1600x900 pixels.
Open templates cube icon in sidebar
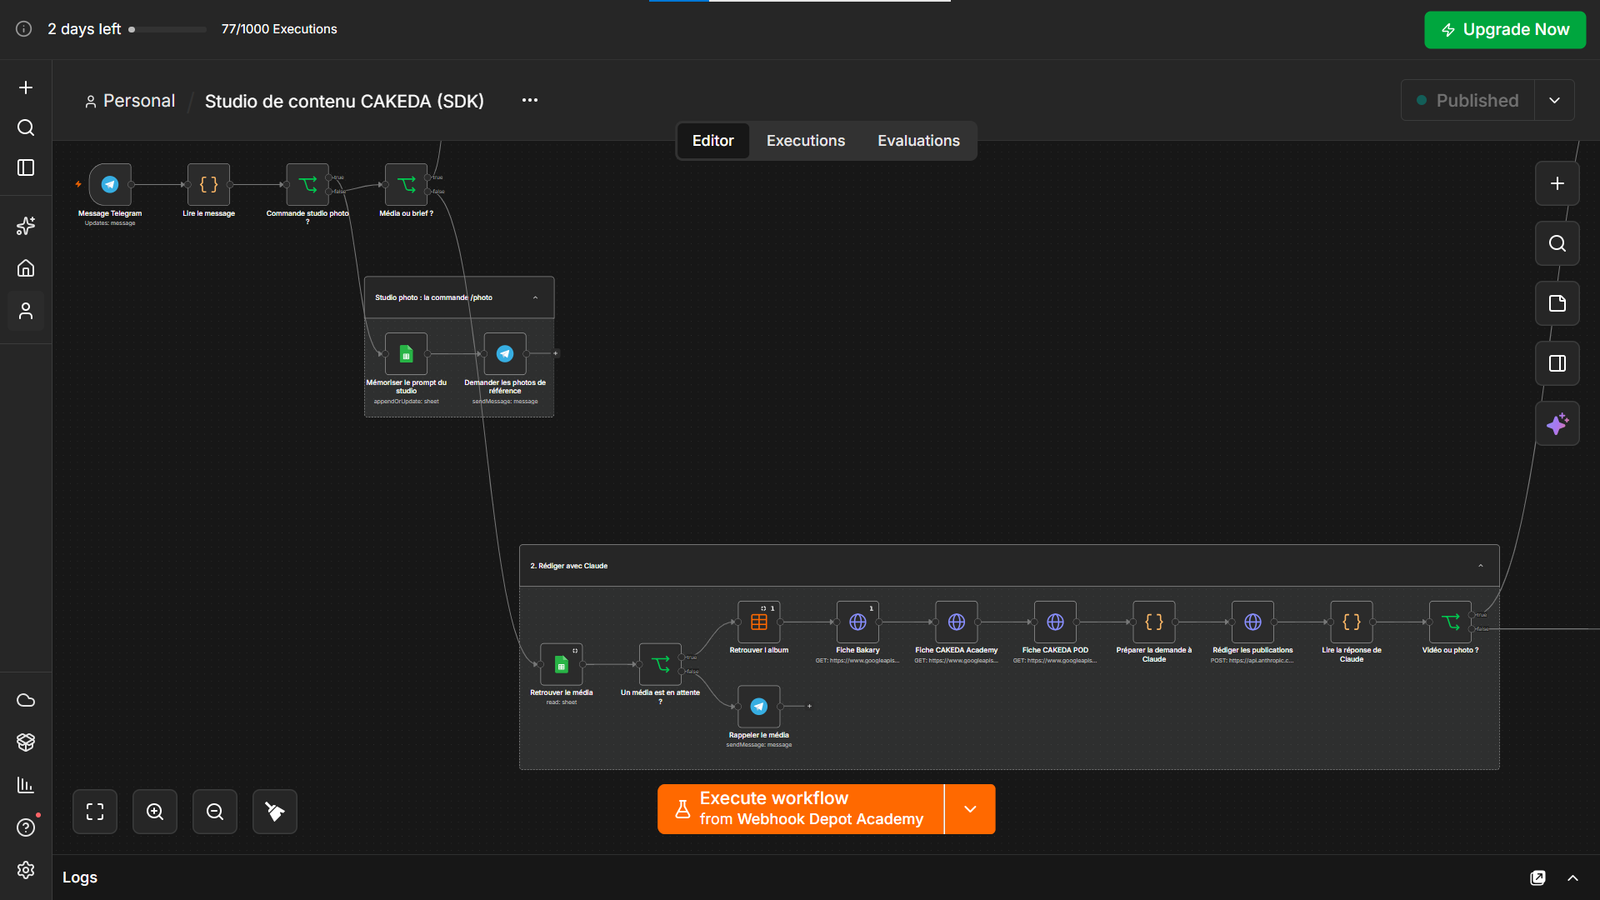pos(26,742)
